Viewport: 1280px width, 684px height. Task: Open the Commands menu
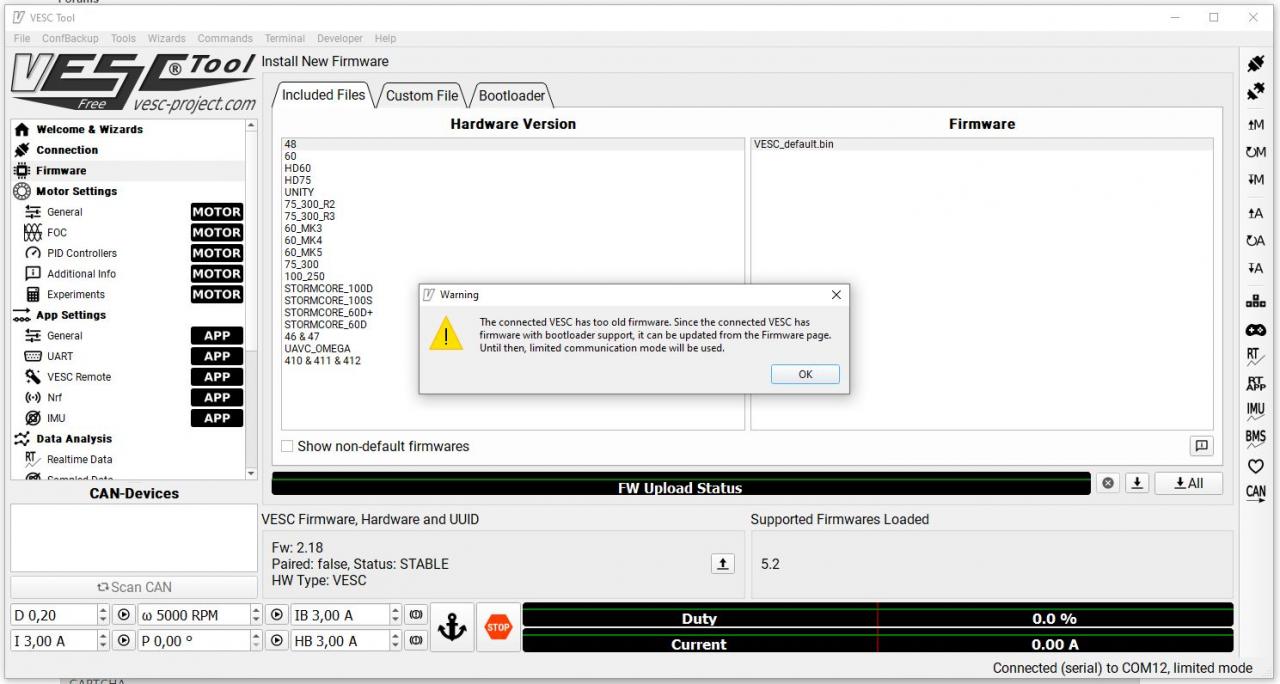coord(225,38)
